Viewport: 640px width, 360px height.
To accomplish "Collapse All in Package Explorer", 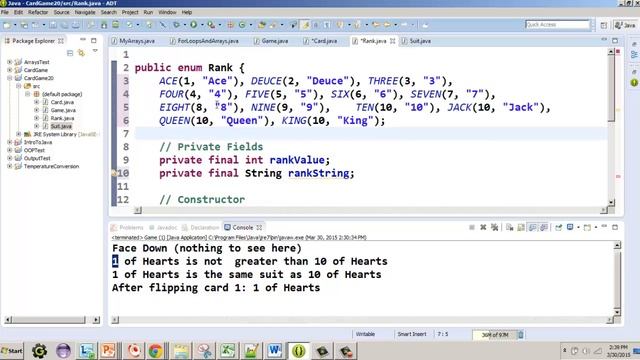I will click(70, 53).
